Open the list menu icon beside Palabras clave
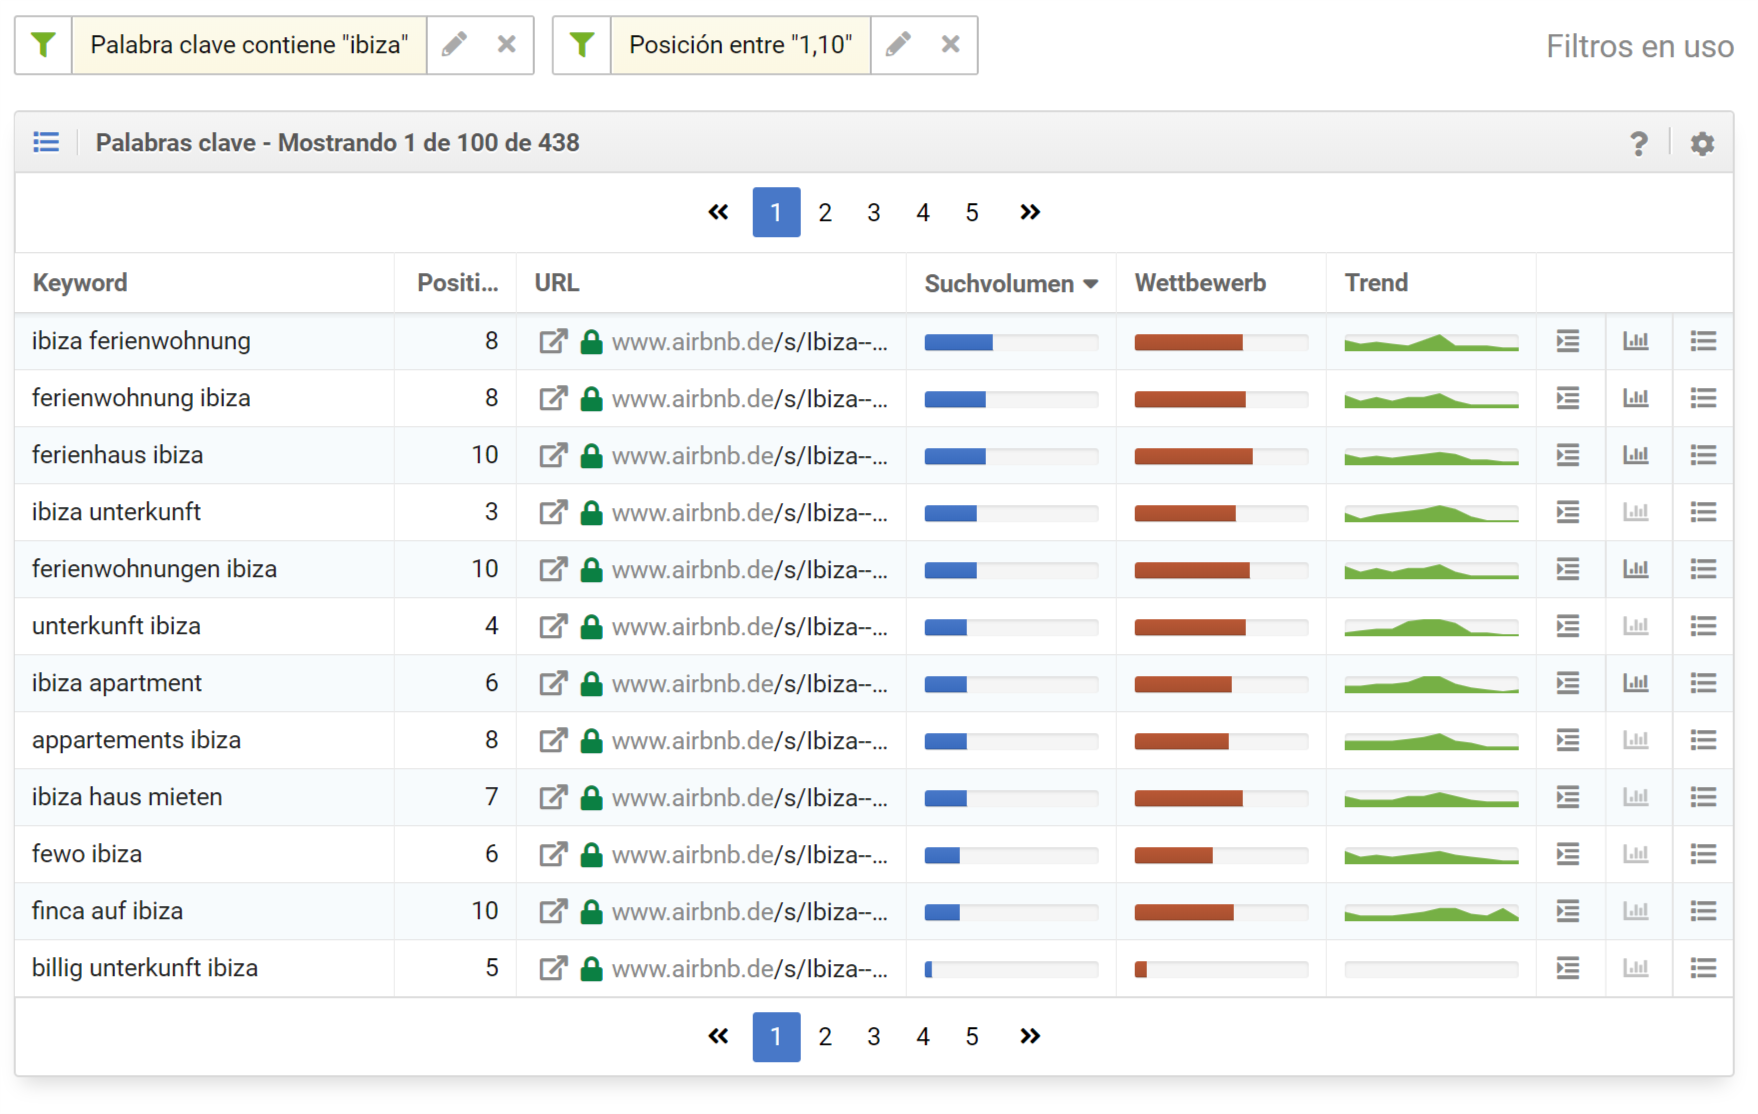The image size is (1758, 1114). pos(46,142)
